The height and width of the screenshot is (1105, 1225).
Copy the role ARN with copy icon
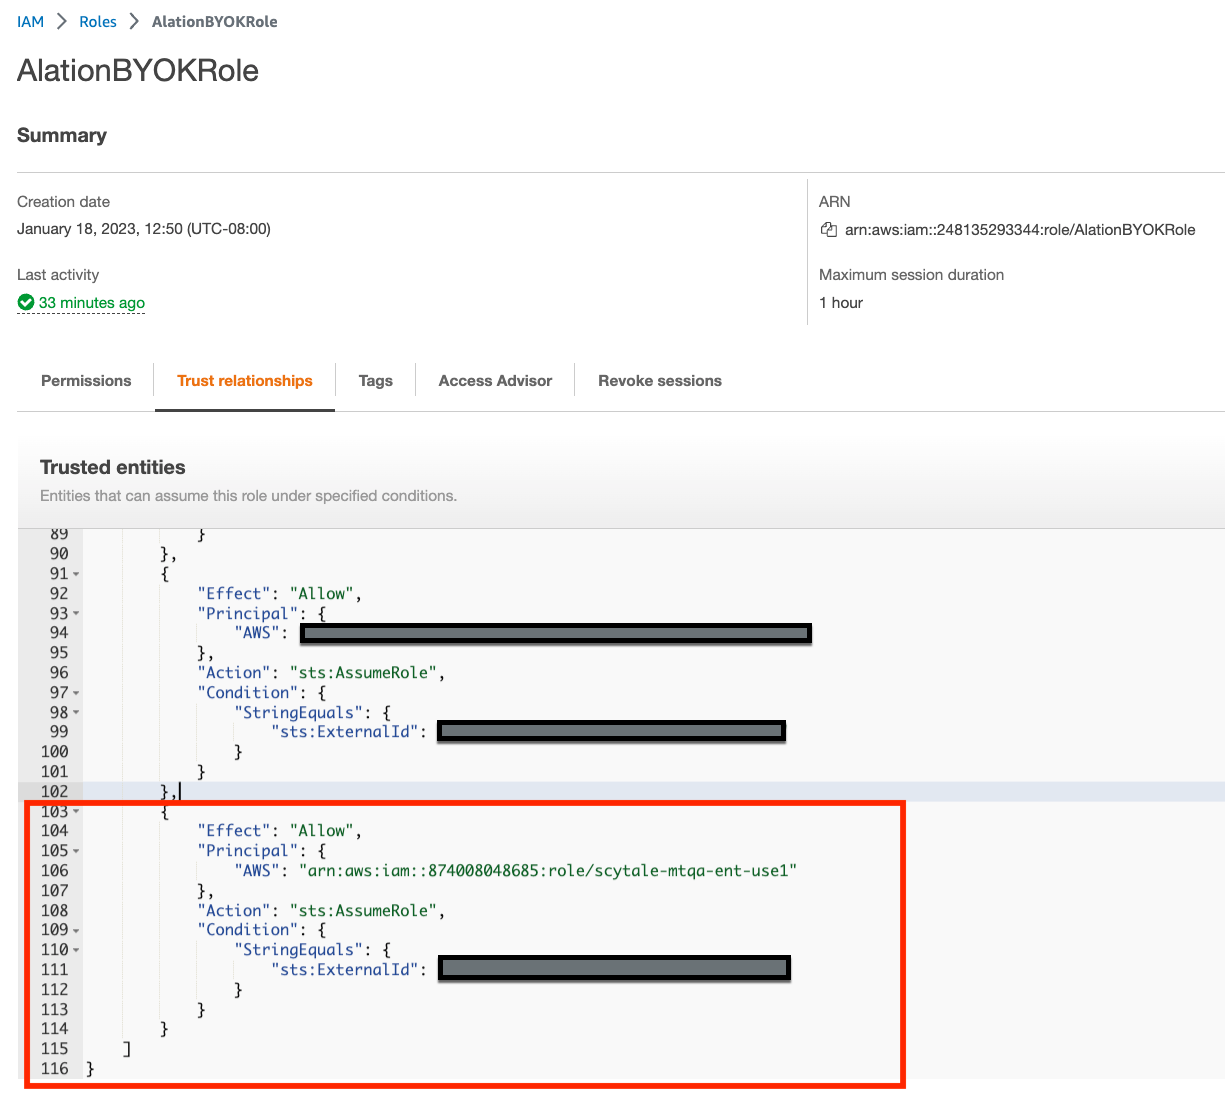[x=828, y=229]
